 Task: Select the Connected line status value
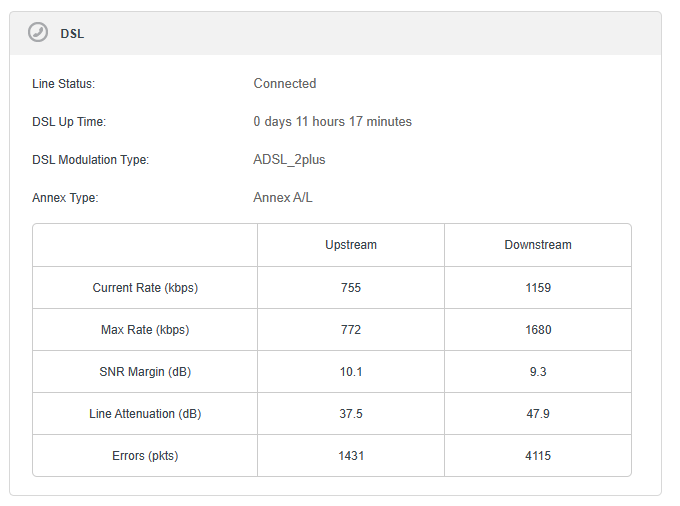(x=284, y=84)
